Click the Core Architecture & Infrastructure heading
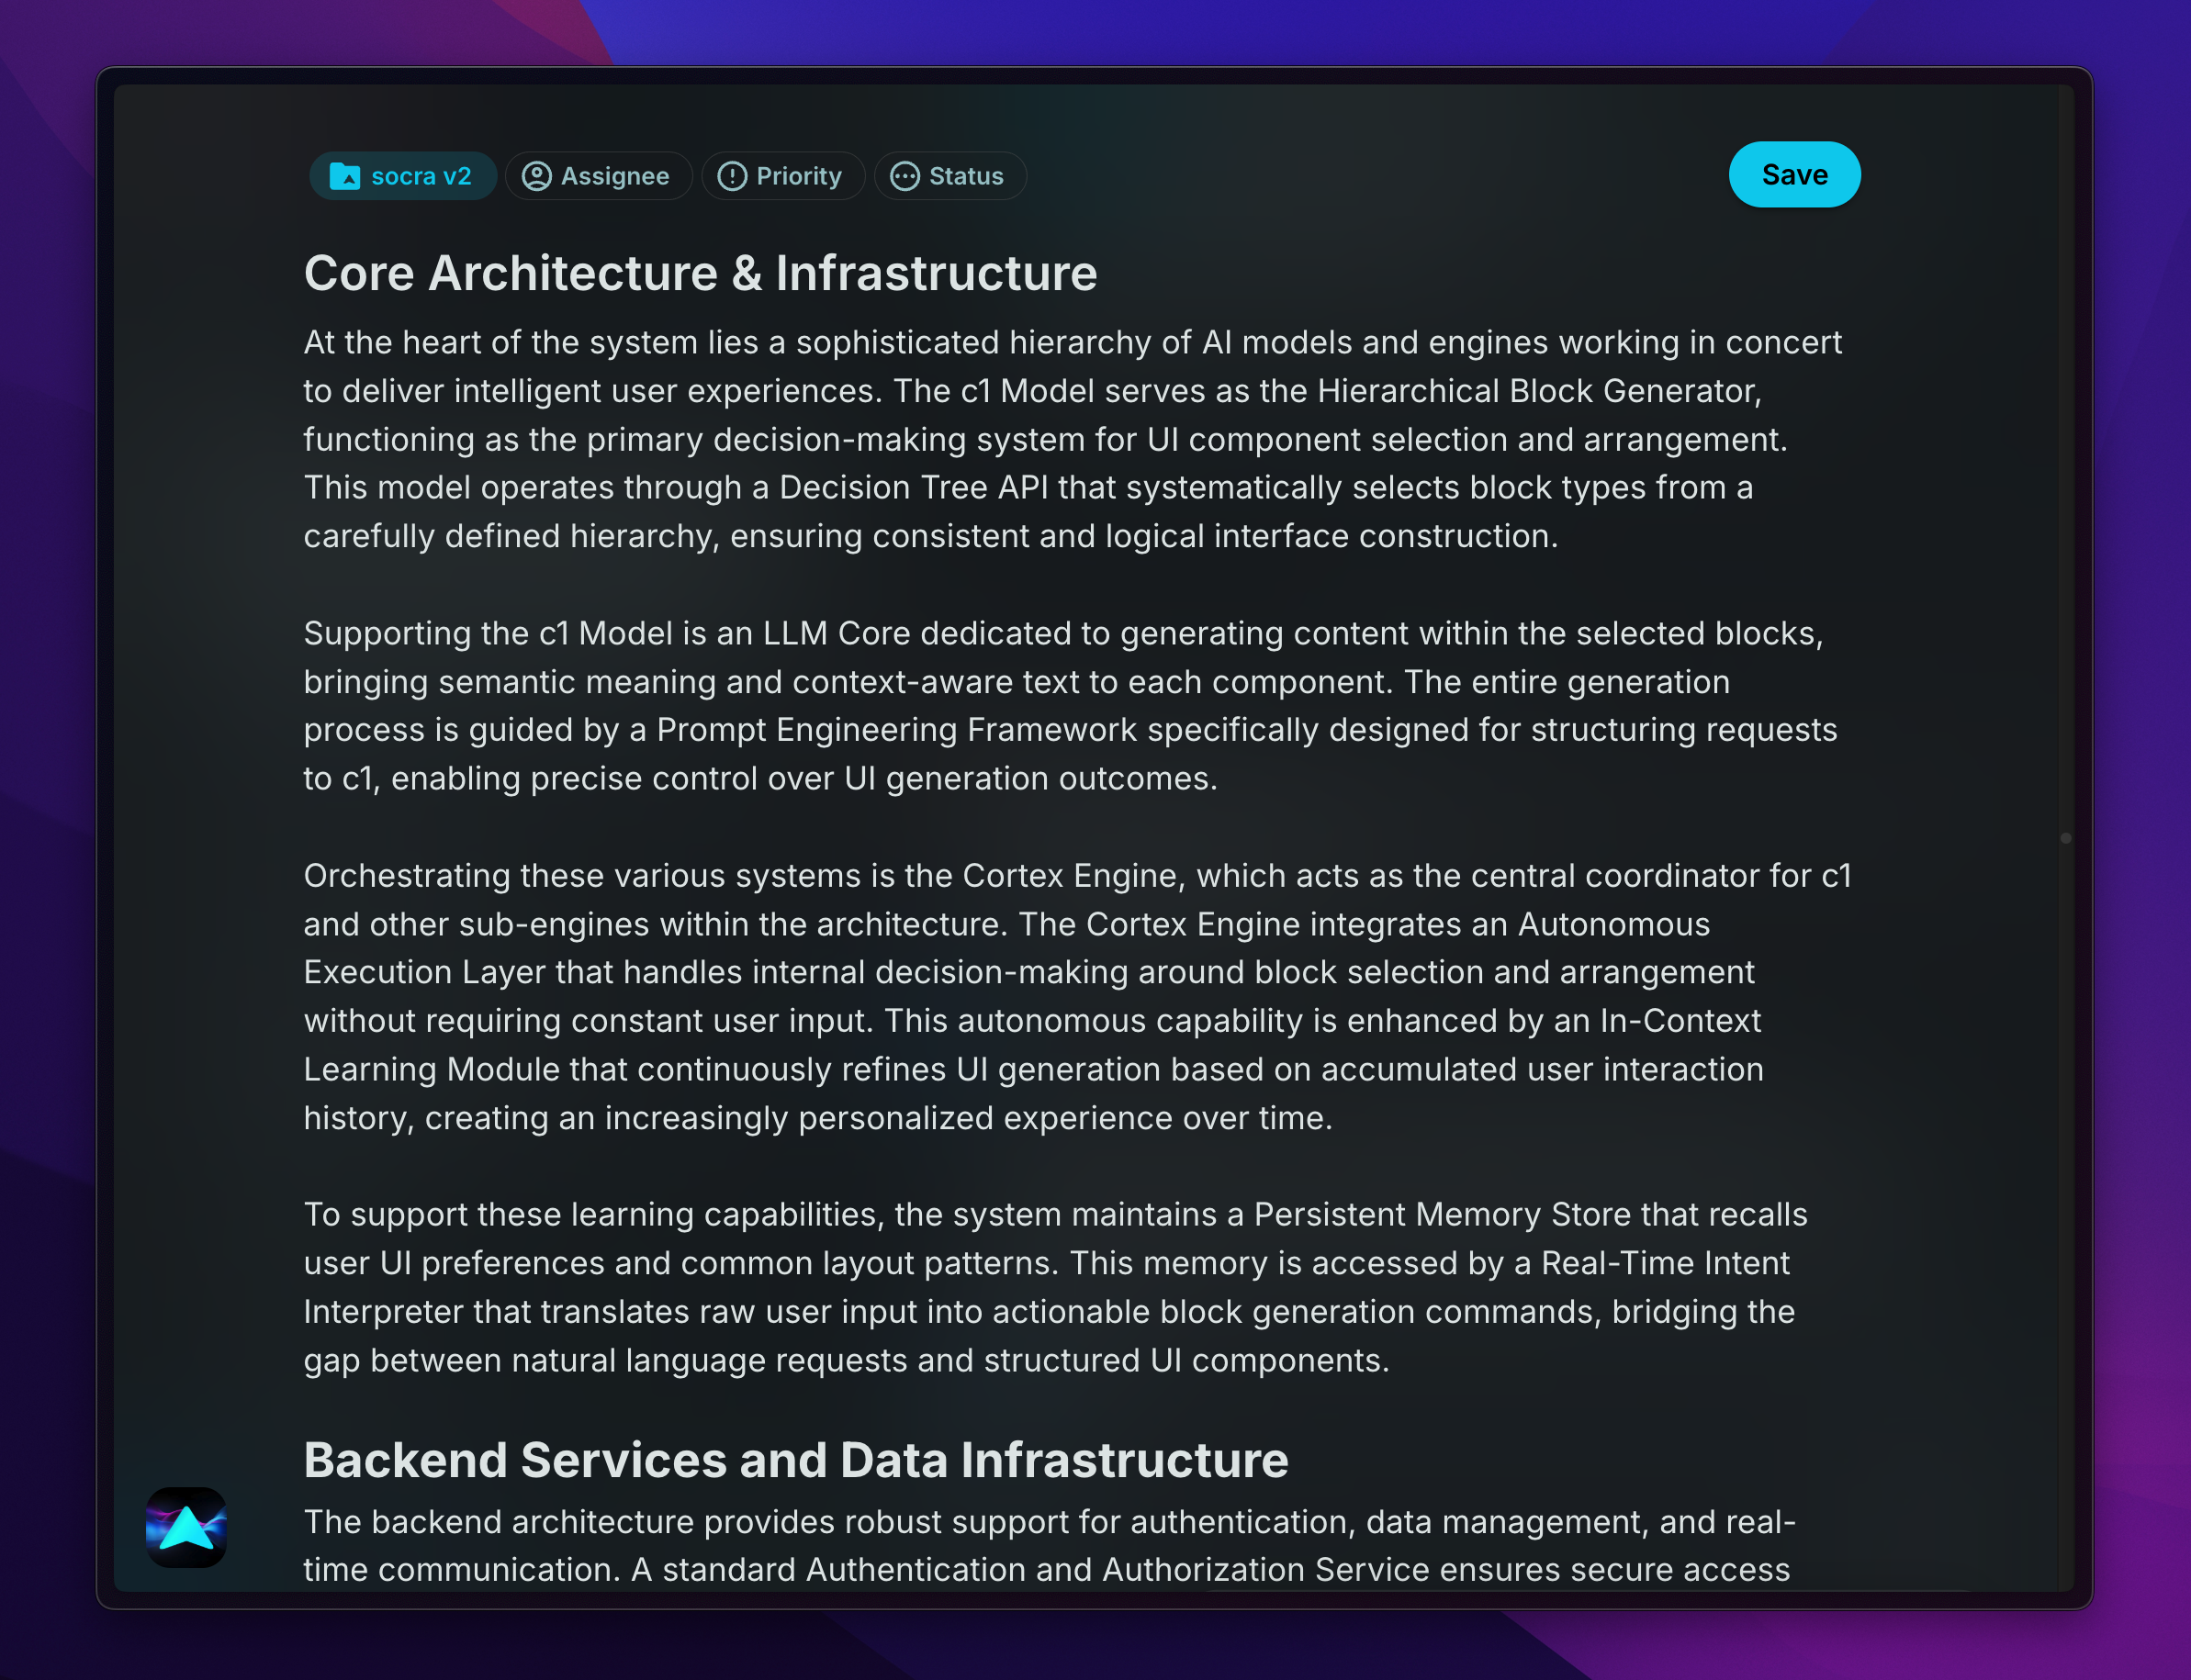The width and height of the screenshot is (2191, 1680). pyautogui.click(x=700, y=273)
